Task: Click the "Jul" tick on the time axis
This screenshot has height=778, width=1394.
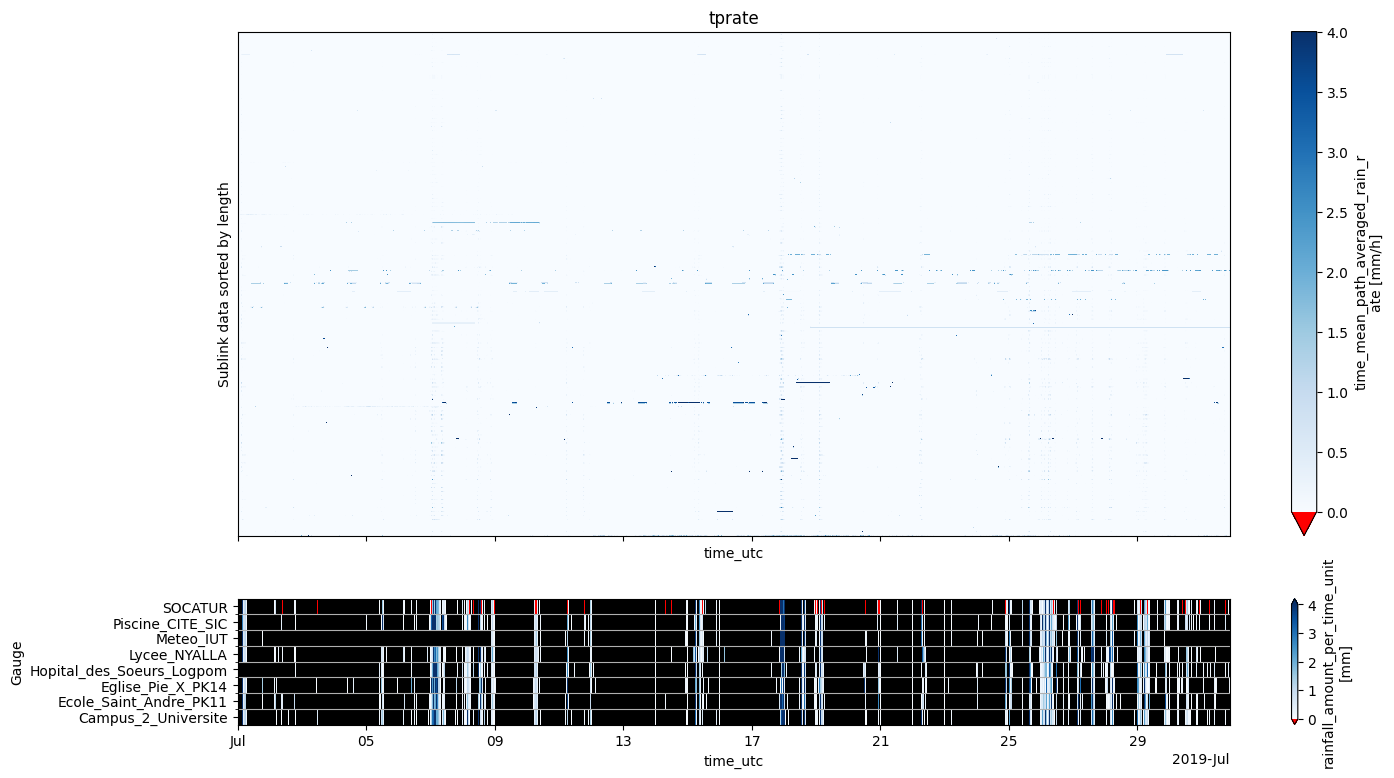Action: (x=238, y=741)
